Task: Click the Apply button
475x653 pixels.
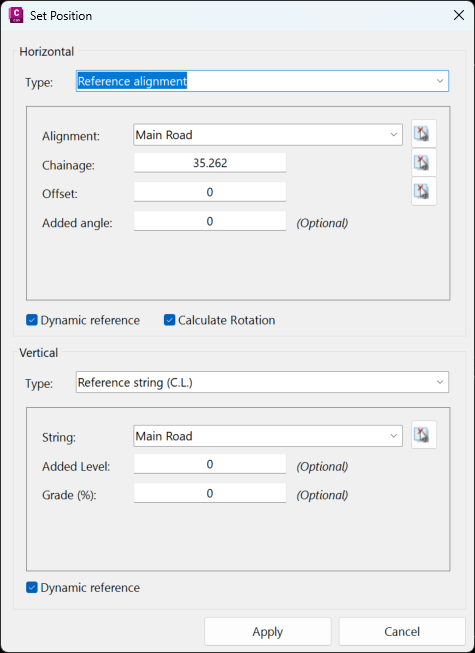Action: 268,632
